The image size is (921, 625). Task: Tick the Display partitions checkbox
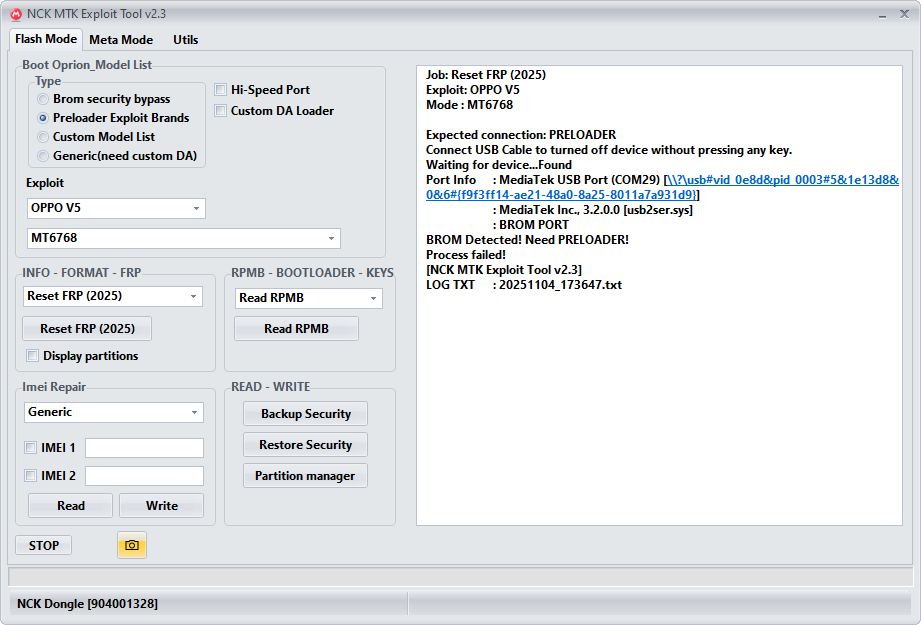click(32, 355)
